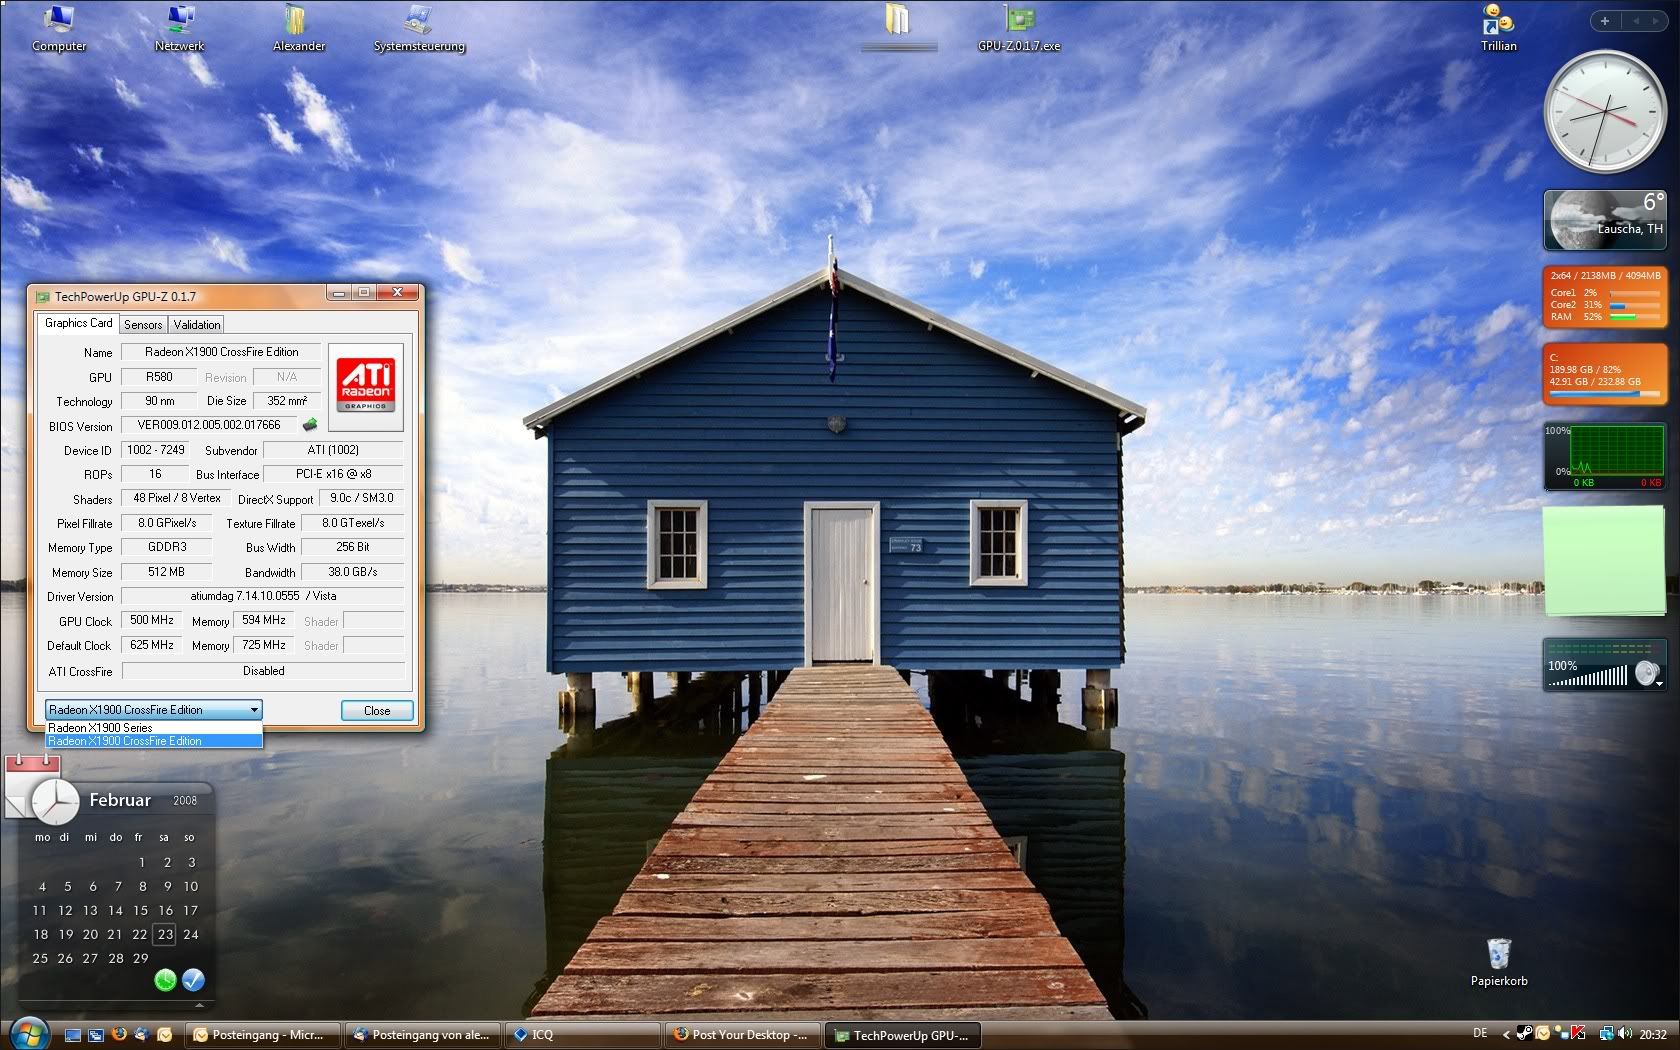The image size is (1680, 1050).
Task: Click the BIOS save chip icon
Action: coord(310,425)
